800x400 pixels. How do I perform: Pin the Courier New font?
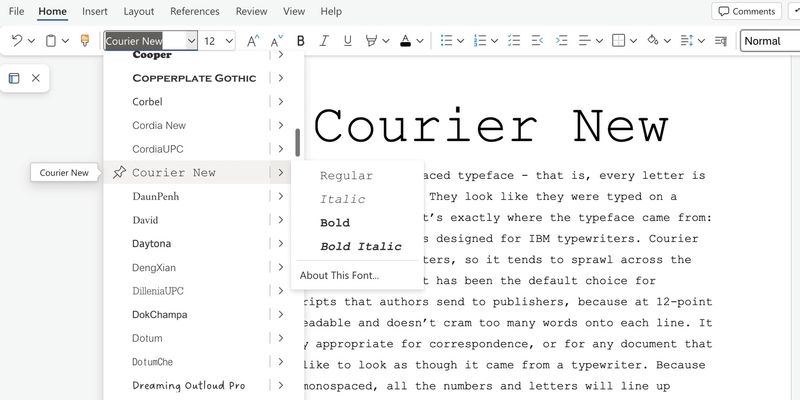point(119,173)
